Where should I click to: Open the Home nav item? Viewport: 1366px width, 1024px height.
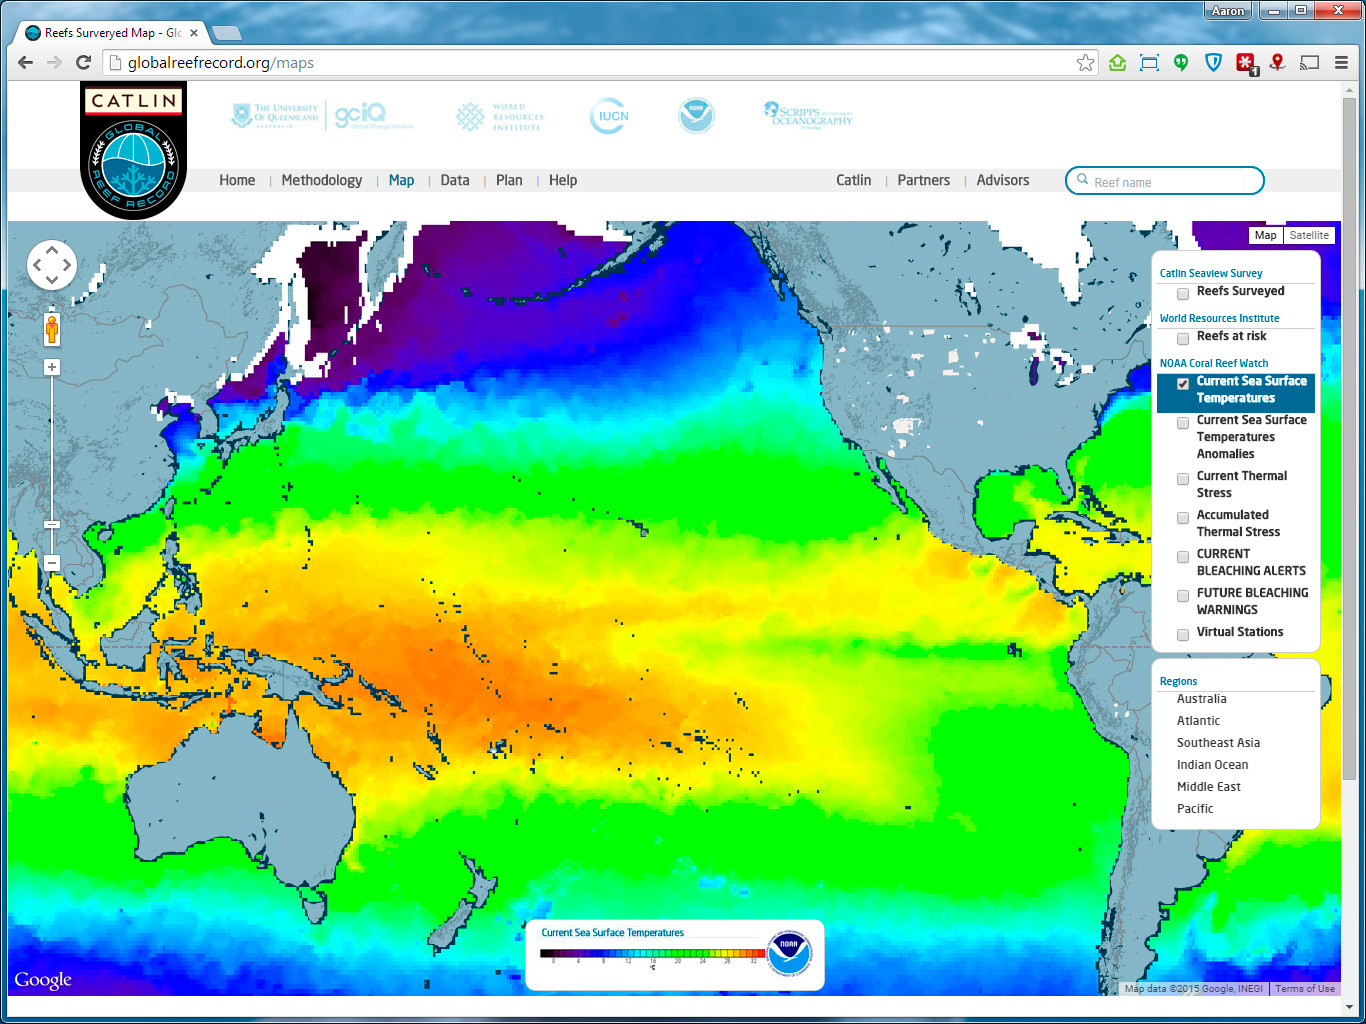pyautogui.click(x=237, y=180)
